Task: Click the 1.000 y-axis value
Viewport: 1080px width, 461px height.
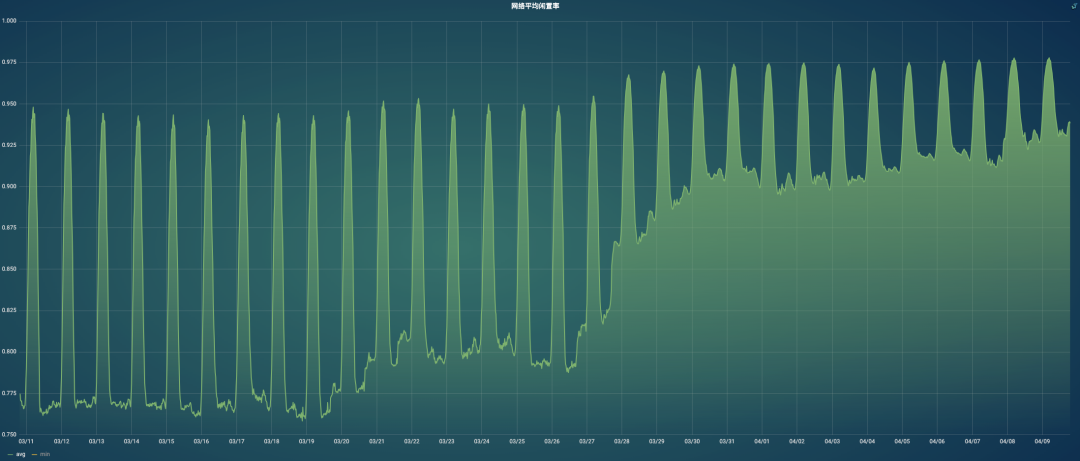Action: (8, 21)
